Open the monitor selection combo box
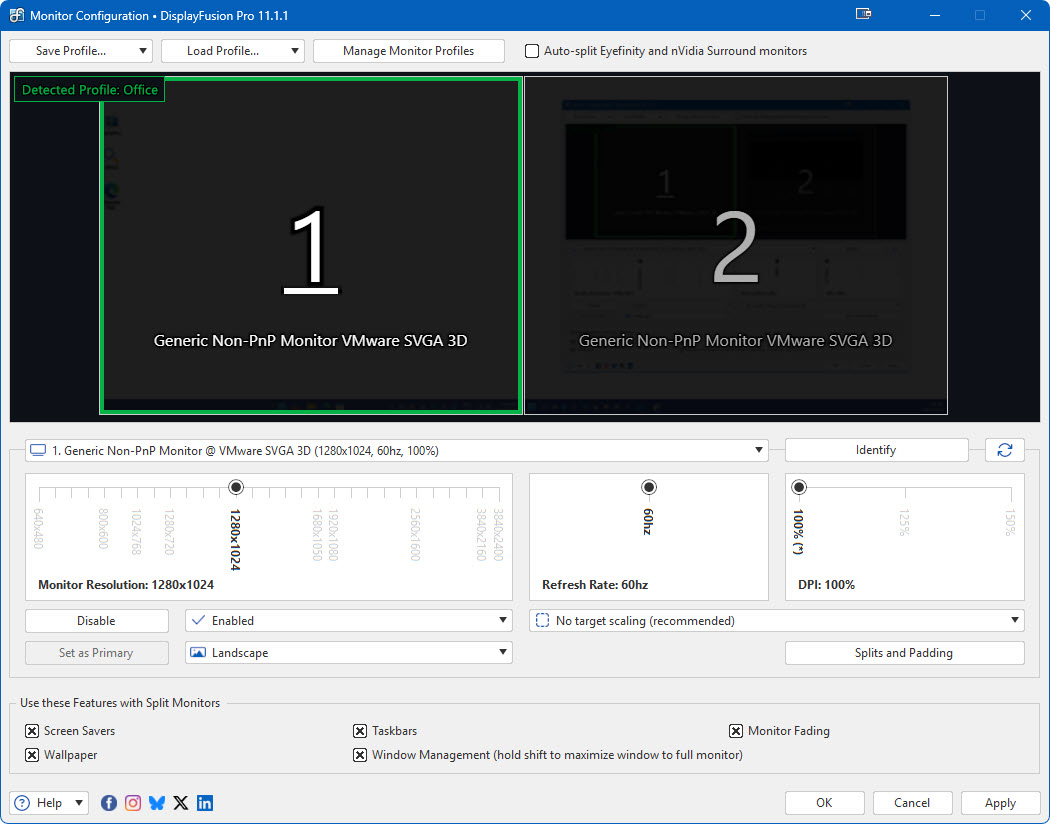1050x824 pixels. tap(396, 451)
